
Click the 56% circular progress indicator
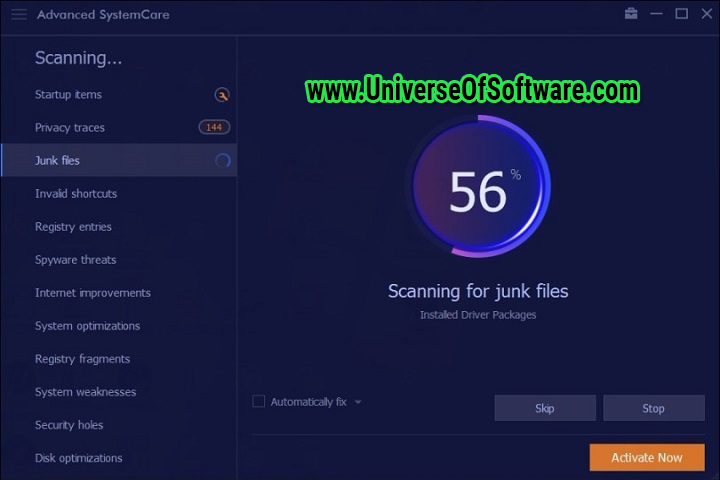(478, 186)
